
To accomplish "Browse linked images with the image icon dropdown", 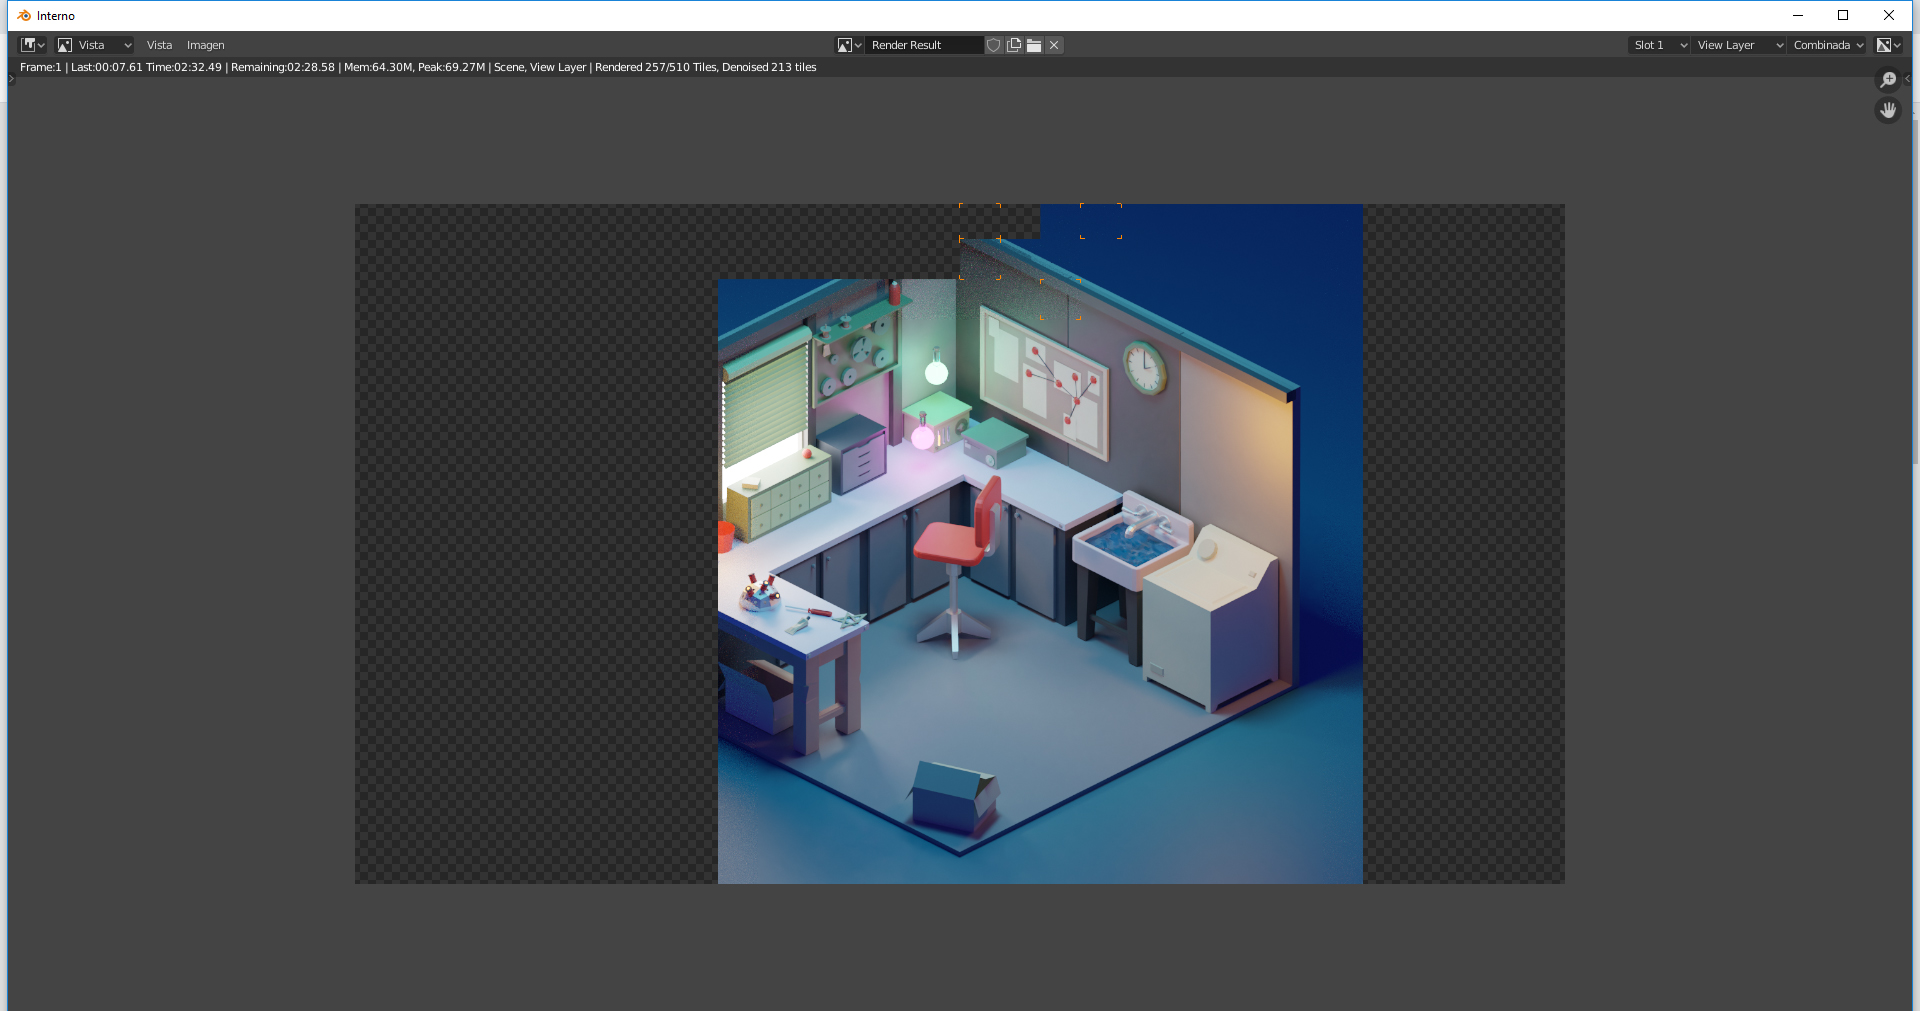I will [x=849, y=45].
